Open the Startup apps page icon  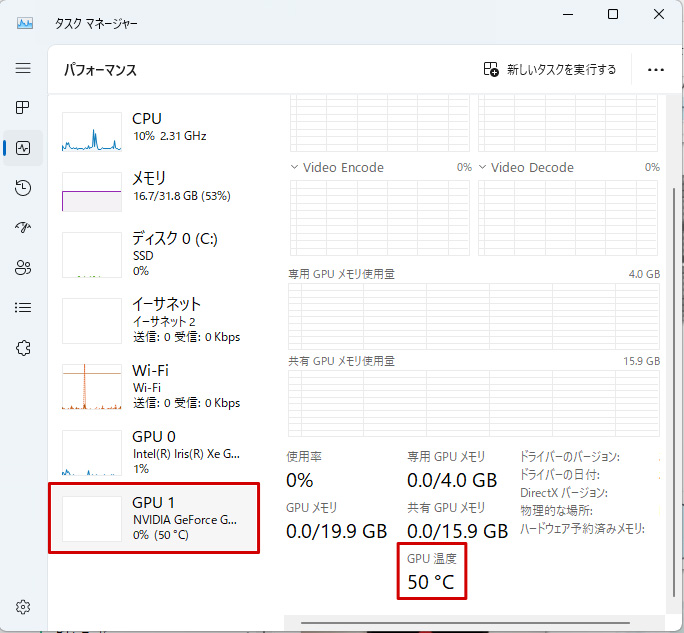click(x=23, y=228)
